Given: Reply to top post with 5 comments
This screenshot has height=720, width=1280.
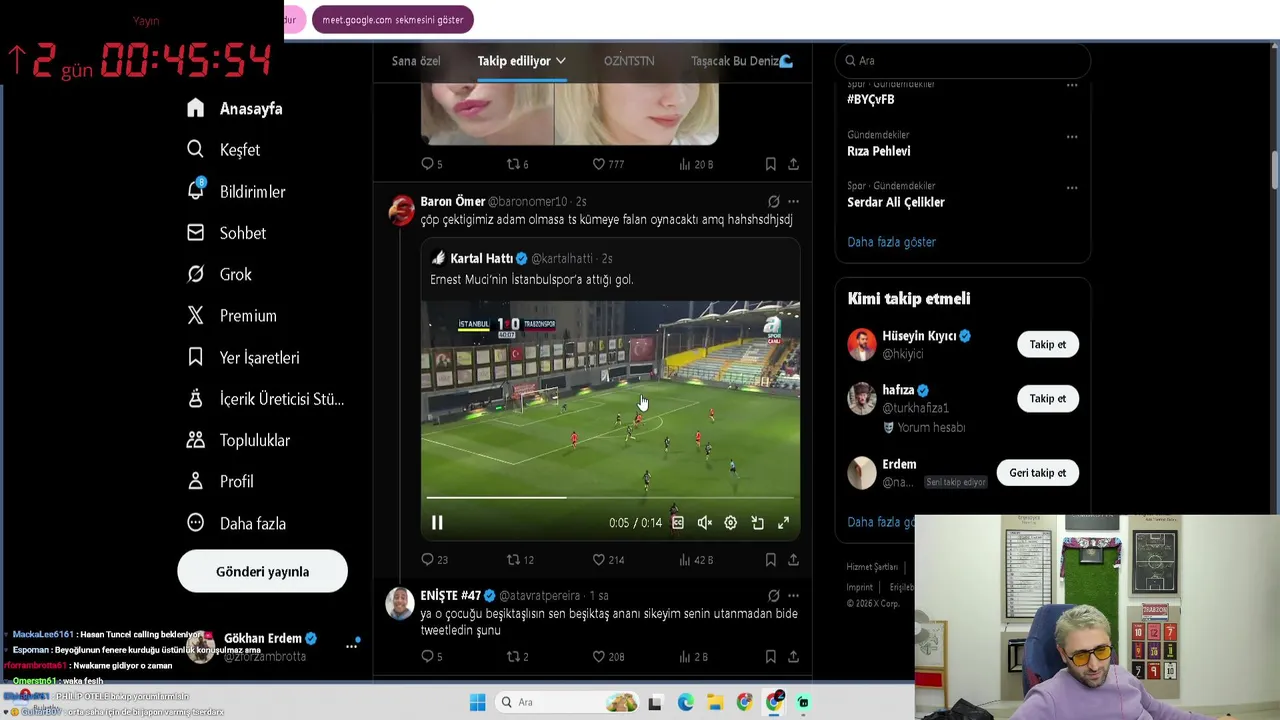Looking at the screenshot, I should point(432,164).
